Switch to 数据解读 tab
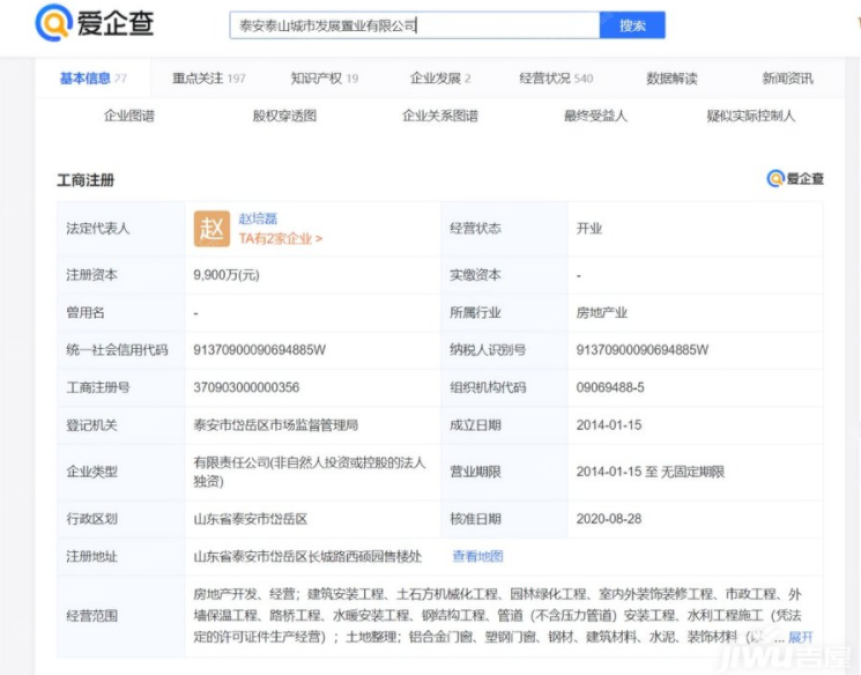 672,78
